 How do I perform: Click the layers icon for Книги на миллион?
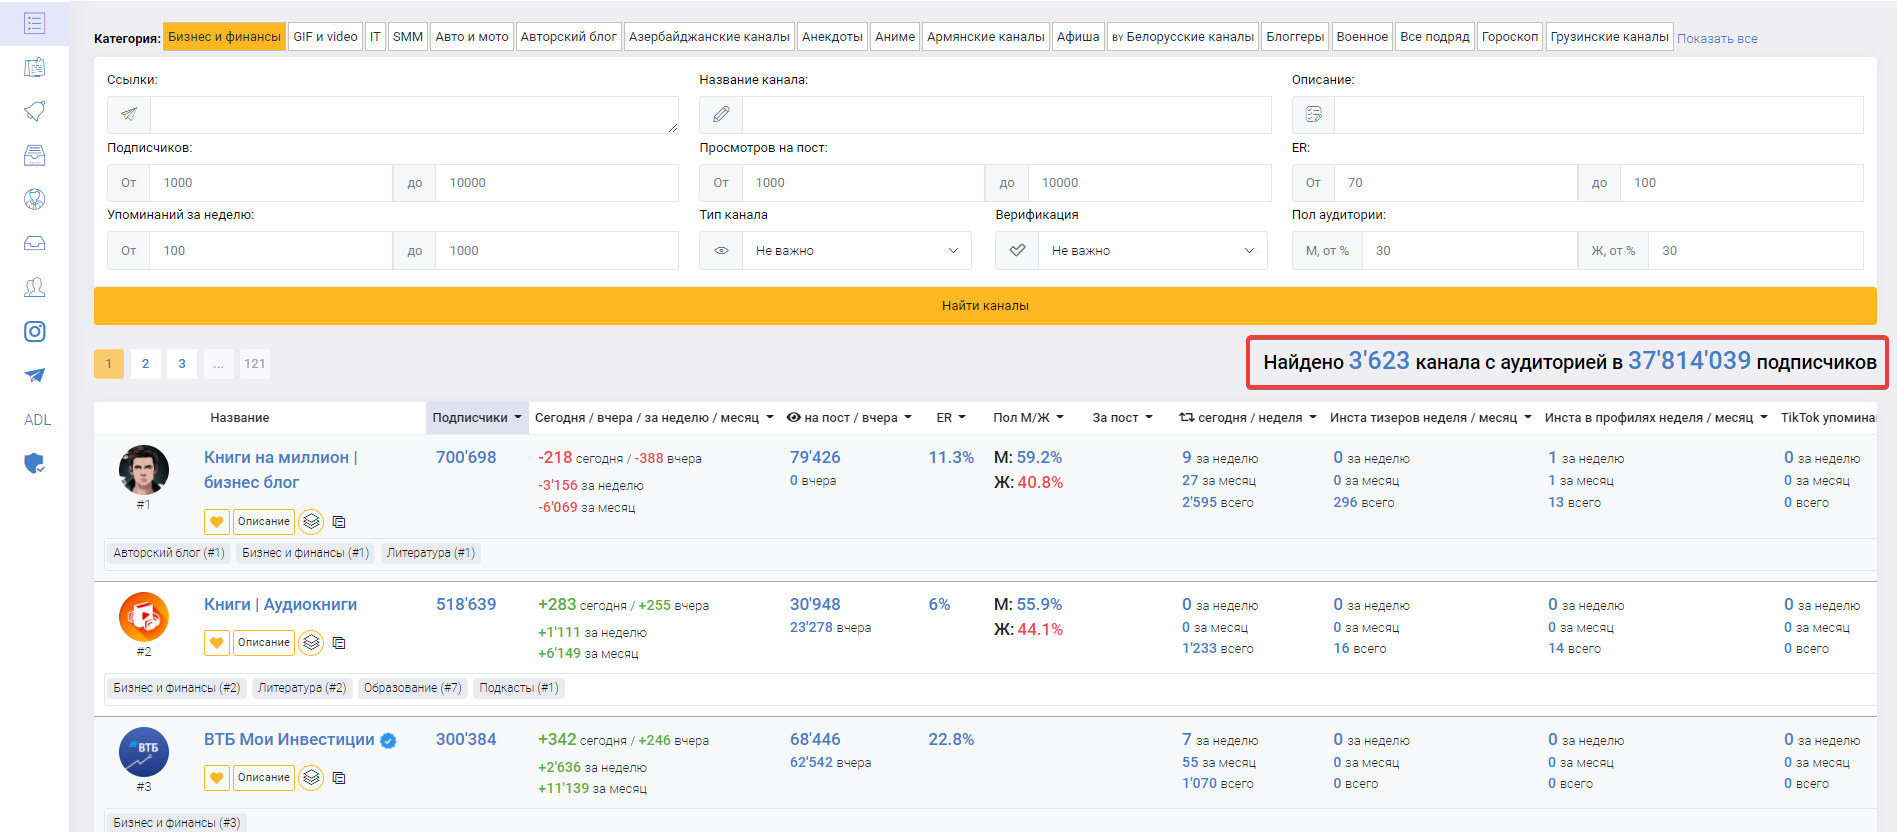(x=312, y=521)
